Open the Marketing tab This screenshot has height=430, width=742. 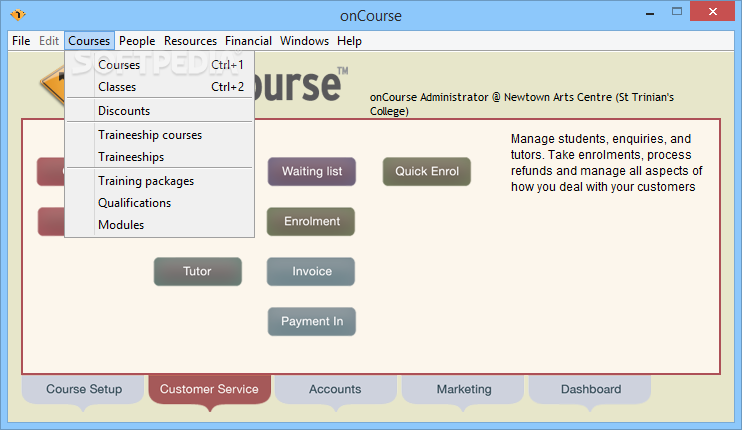[x=463, y=389]
